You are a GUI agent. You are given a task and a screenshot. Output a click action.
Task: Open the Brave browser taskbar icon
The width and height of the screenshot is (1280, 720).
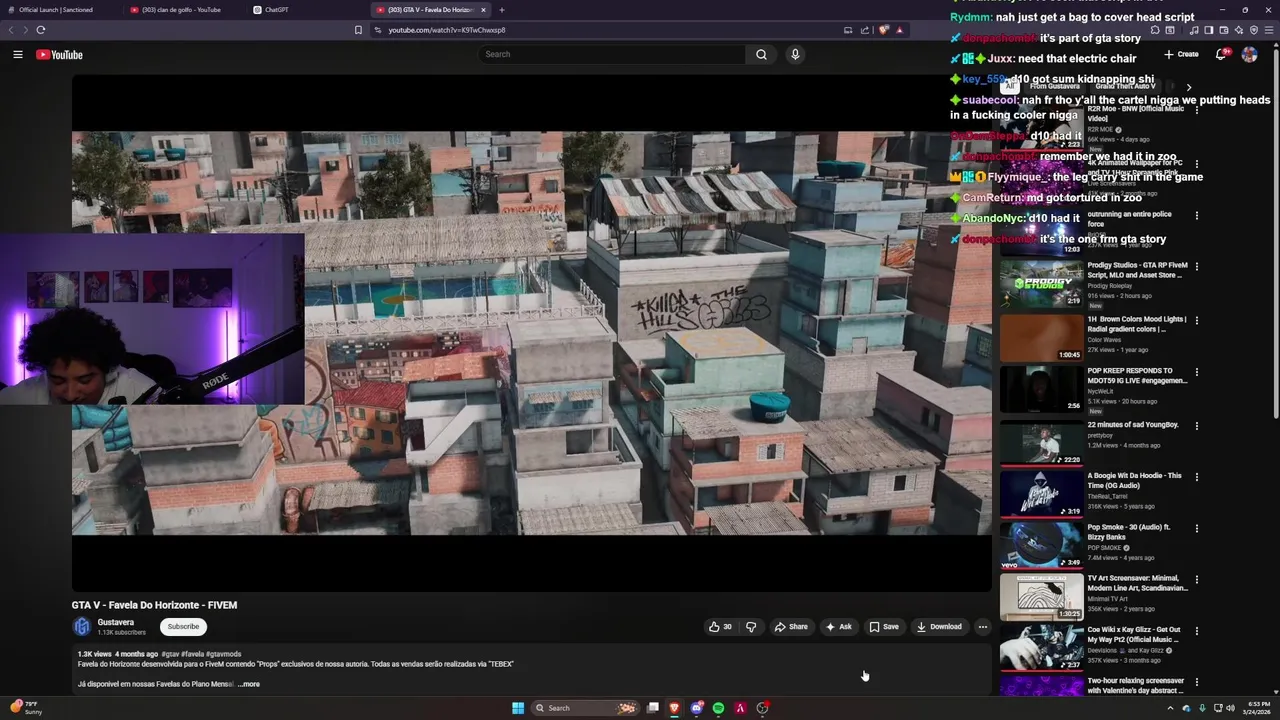[x=675, y=708]
